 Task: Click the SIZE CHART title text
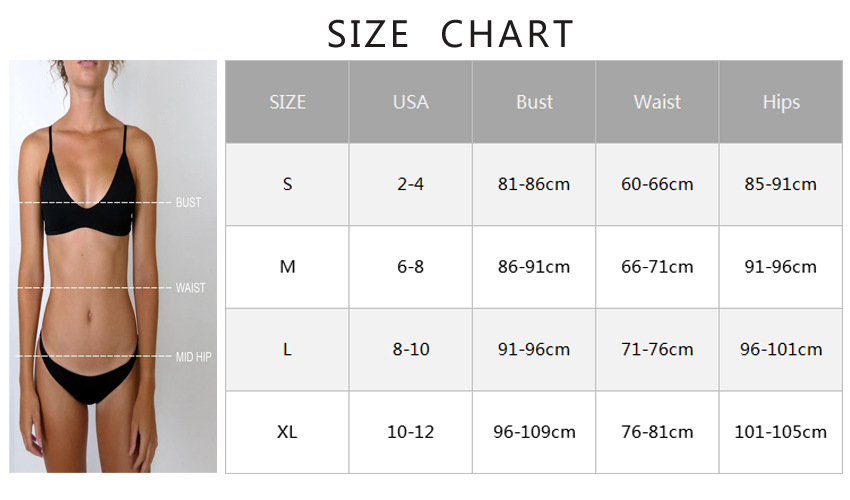[x=450, y=34]
